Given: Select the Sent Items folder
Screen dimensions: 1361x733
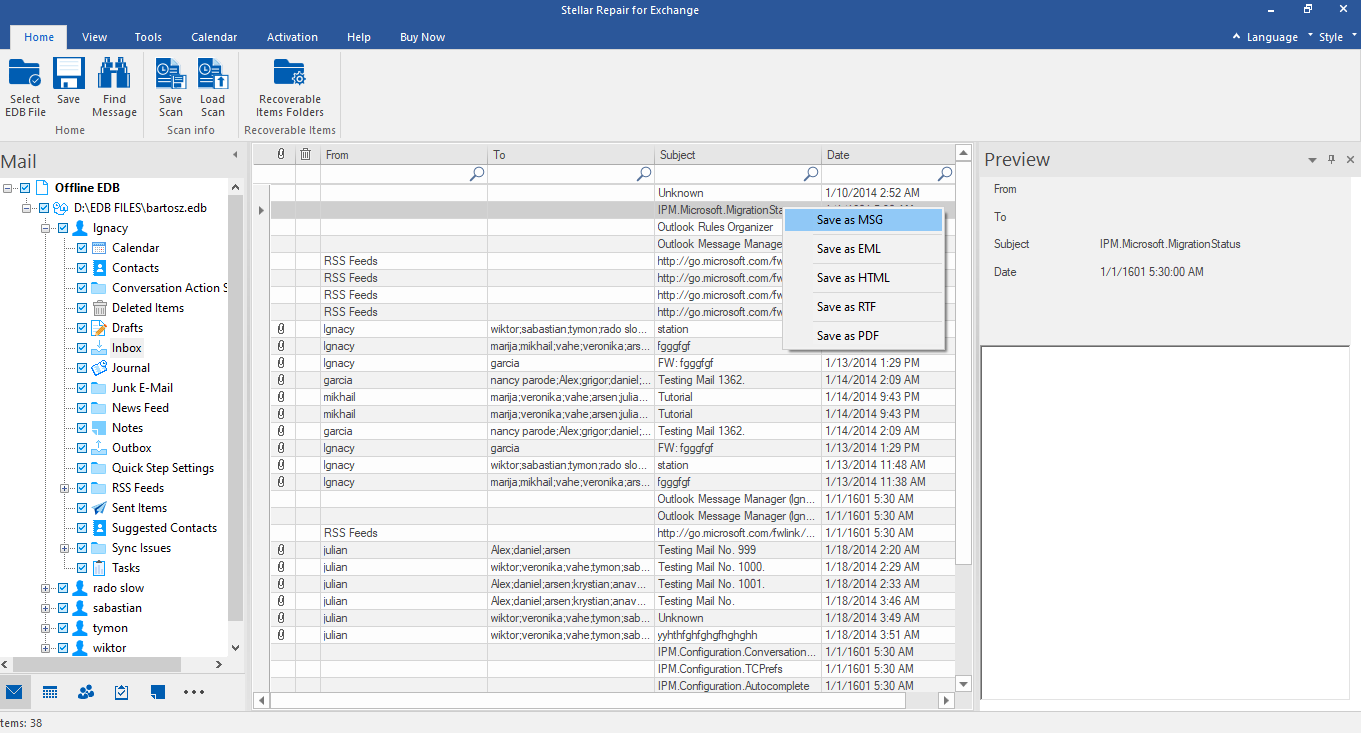Looking at the screenshot, I should coord(139,508).
